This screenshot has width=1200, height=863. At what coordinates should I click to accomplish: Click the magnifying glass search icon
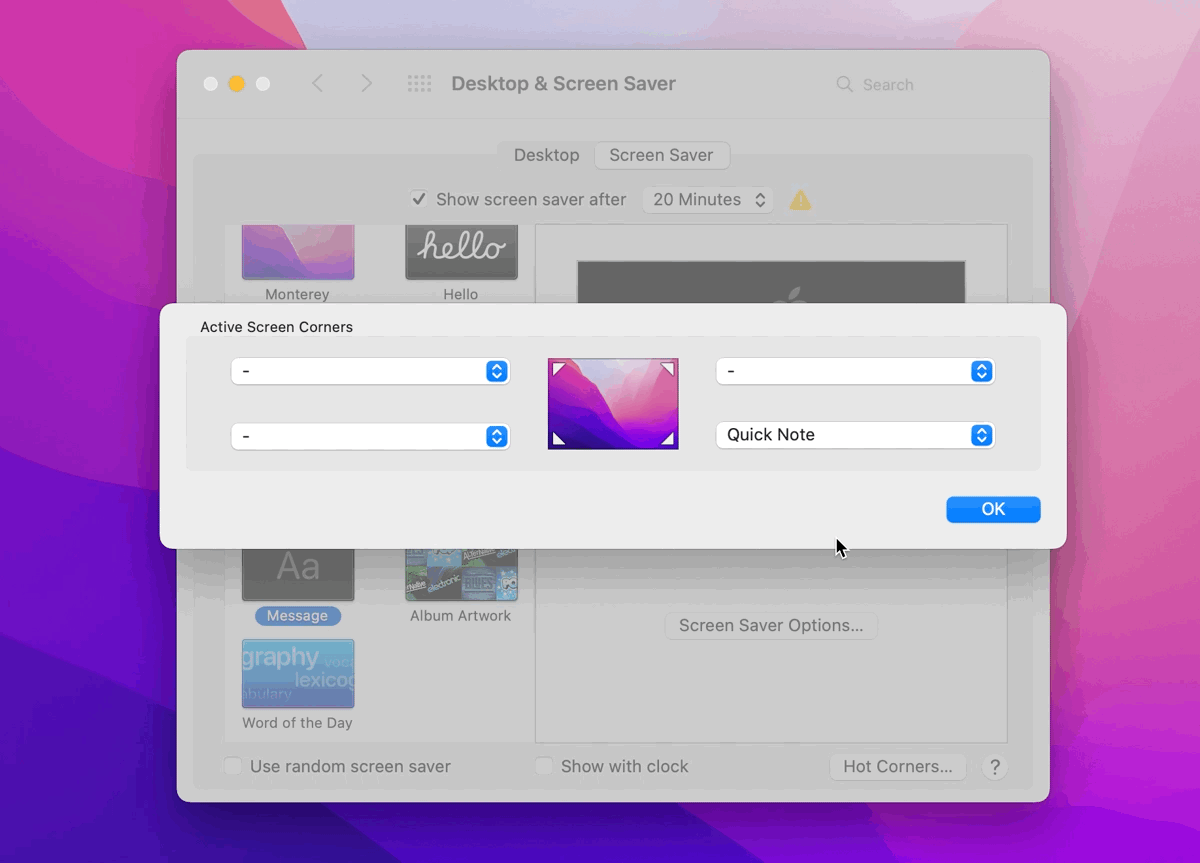(845, 85)
